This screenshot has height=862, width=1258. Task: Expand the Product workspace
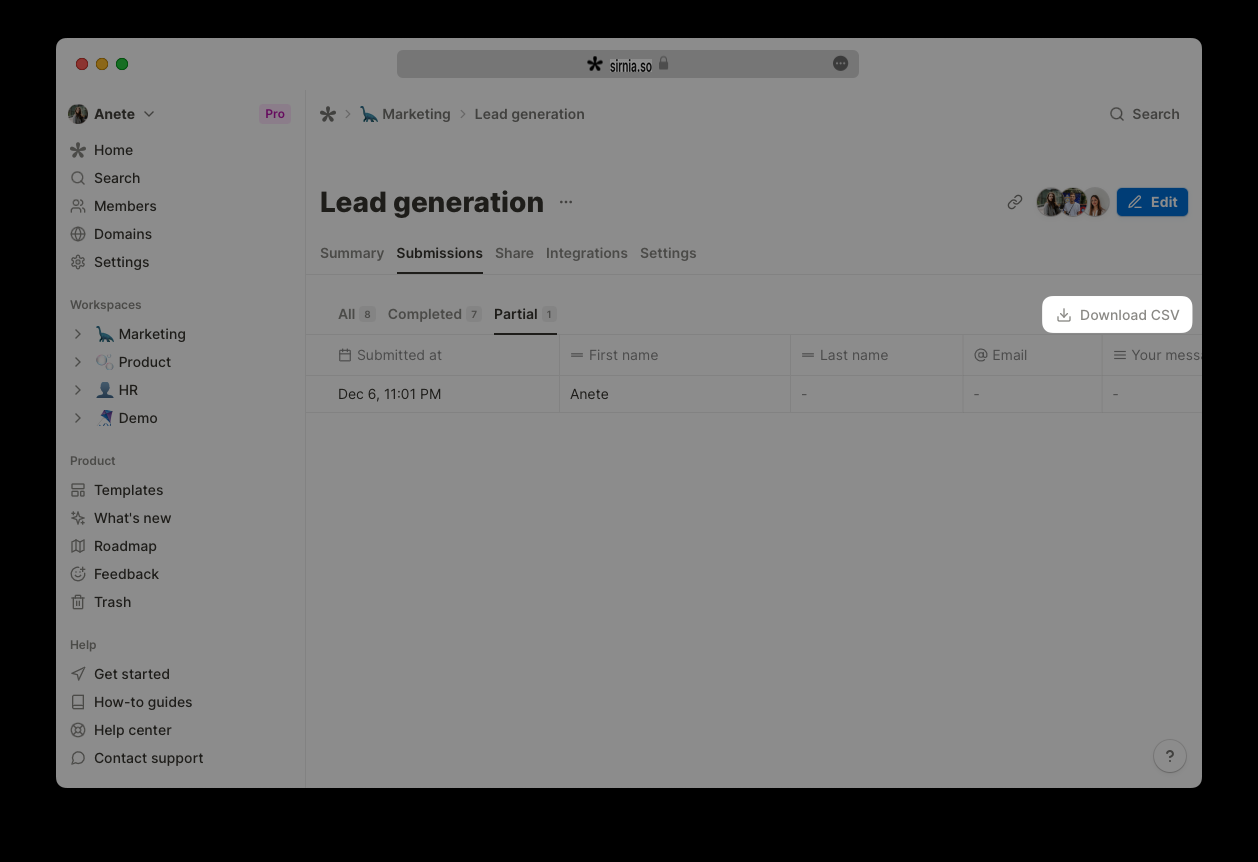click(x=78, y=362)
